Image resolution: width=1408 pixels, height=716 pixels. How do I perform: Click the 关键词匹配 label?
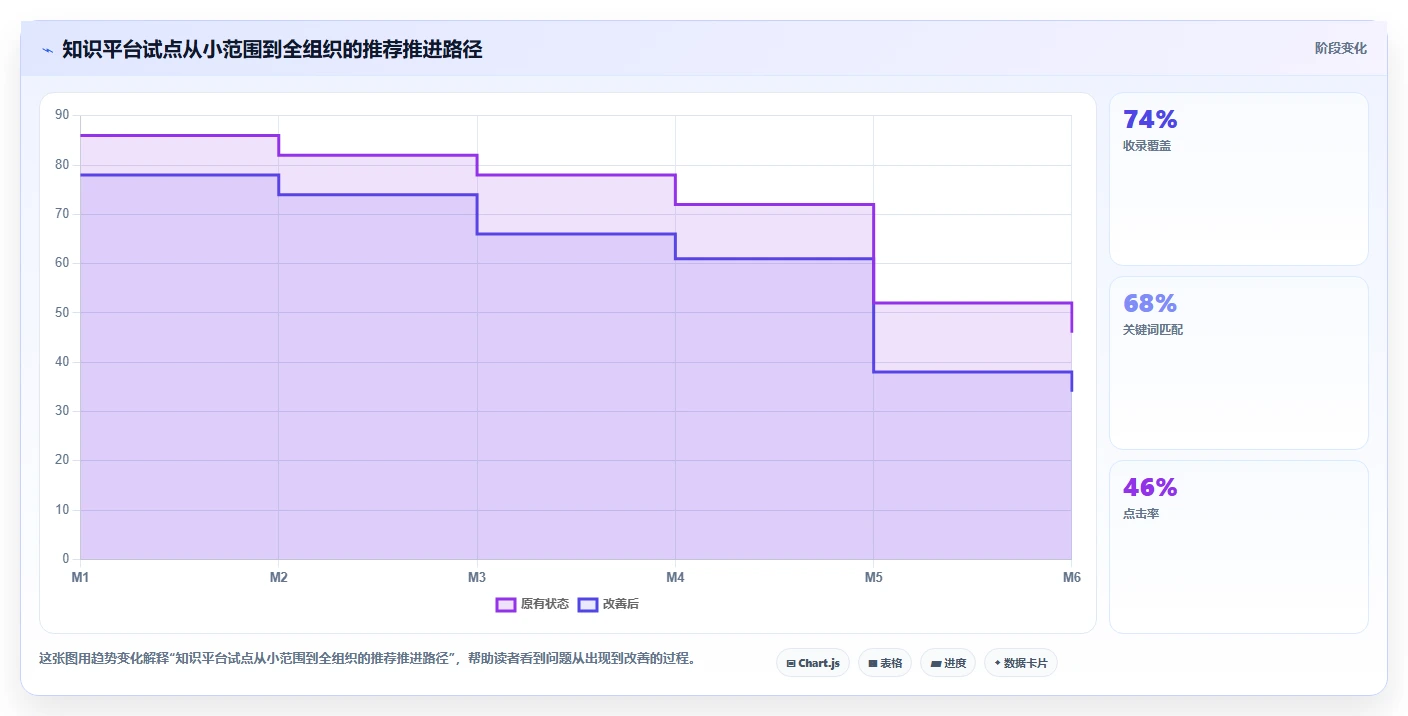1153,330
